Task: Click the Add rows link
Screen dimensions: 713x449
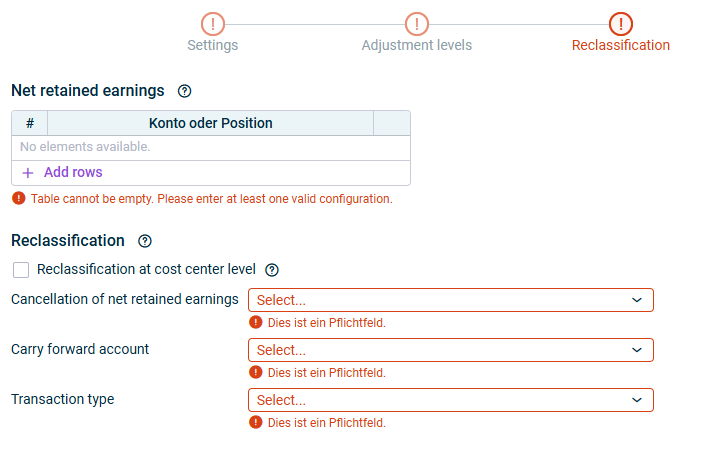Action: tap(73, 173)
